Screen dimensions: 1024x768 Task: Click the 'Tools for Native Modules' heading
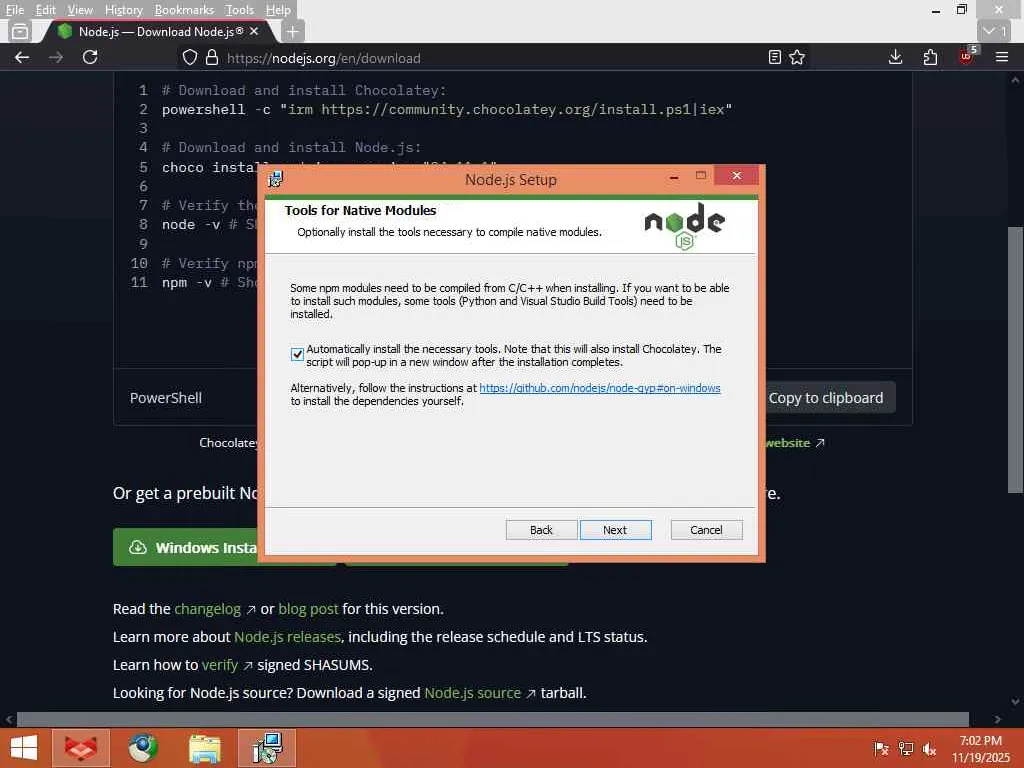pyautogui.click(x=360, y=210)
